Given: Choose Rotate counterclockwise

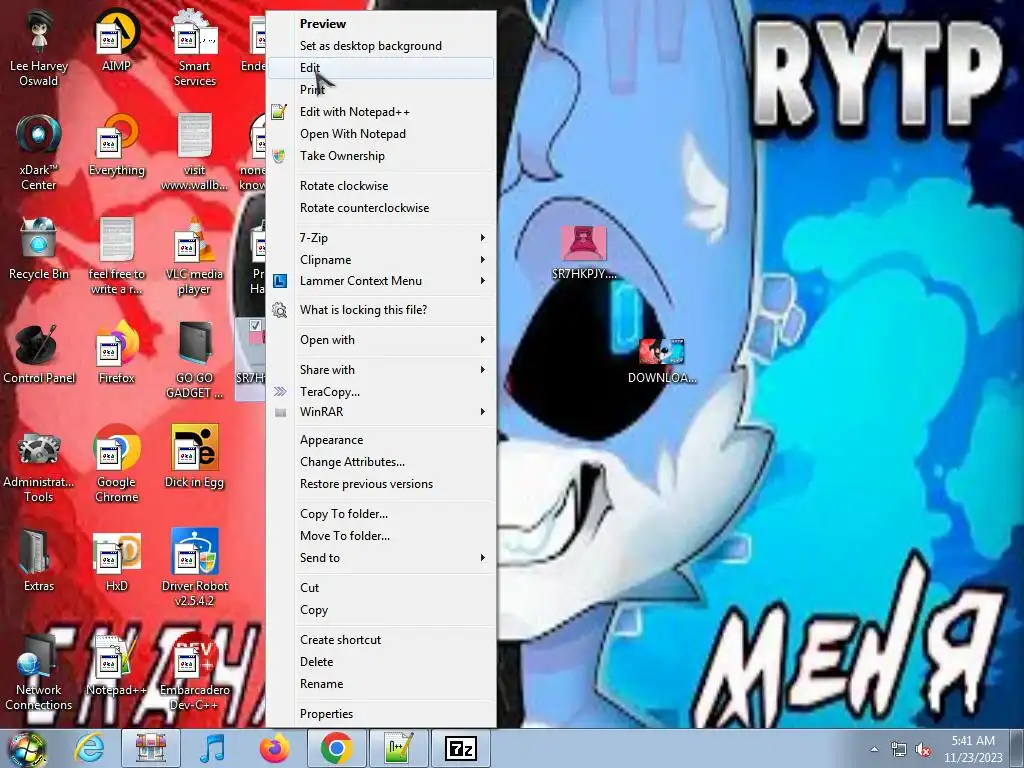Looking at the screenshot, I should [x=381, y=208].
